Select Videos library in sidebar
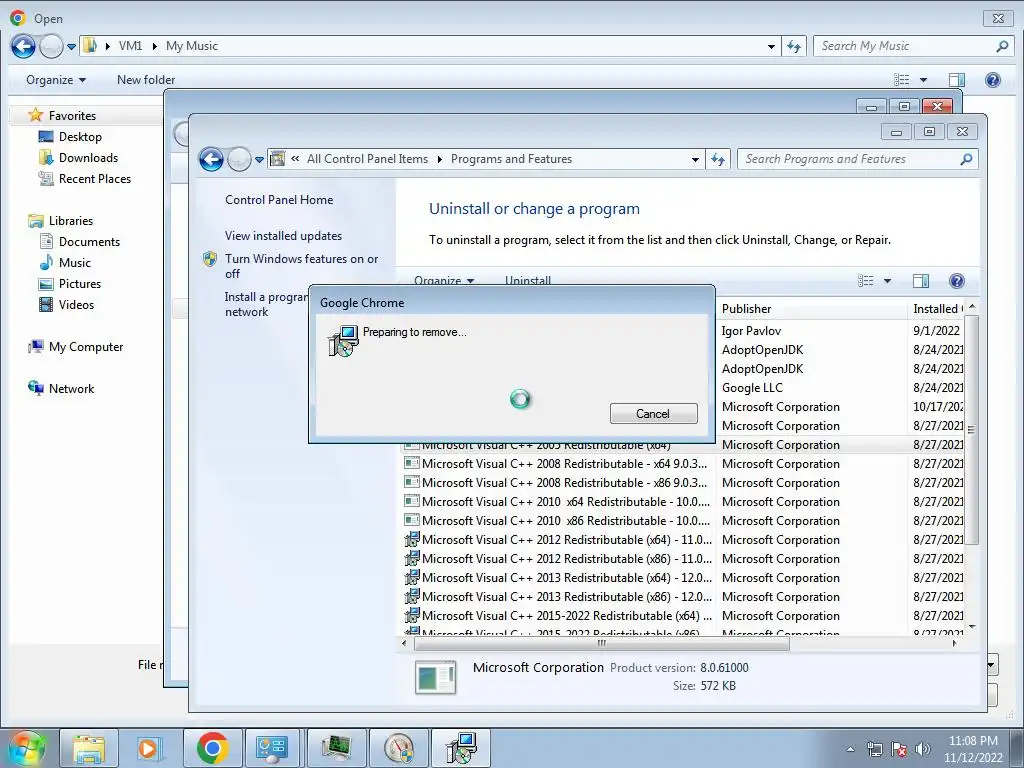Screen dimensions: 1024x768 click(76, 305)
